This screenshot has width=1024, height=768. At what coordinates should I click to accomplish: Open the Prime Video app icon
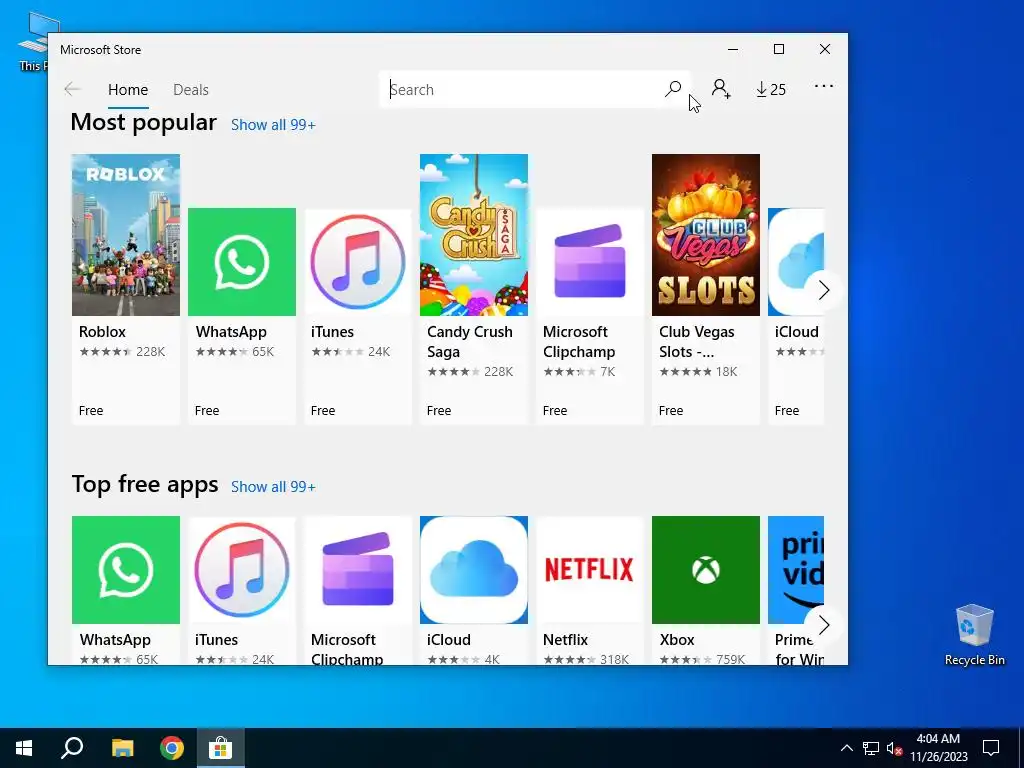click(795, 570)
